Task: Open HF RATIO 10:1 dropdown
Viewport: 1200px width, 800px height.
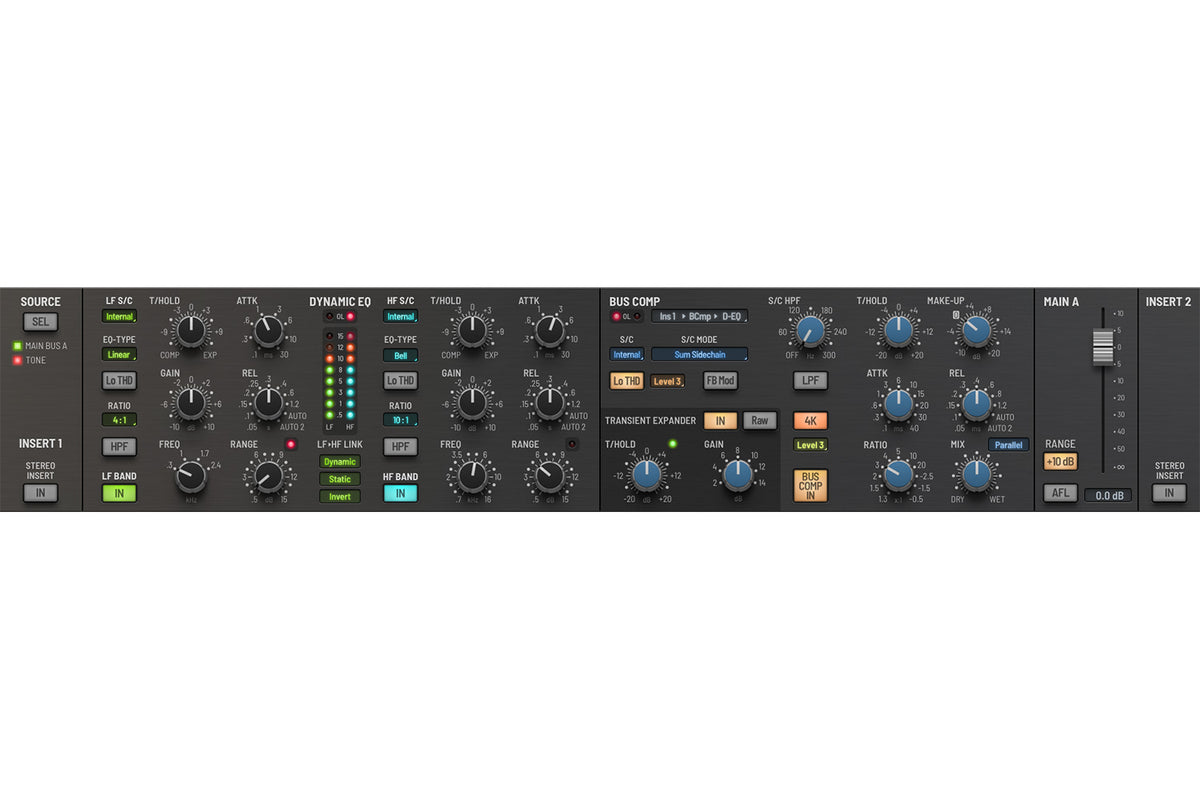Action: (x=401, y=420)
